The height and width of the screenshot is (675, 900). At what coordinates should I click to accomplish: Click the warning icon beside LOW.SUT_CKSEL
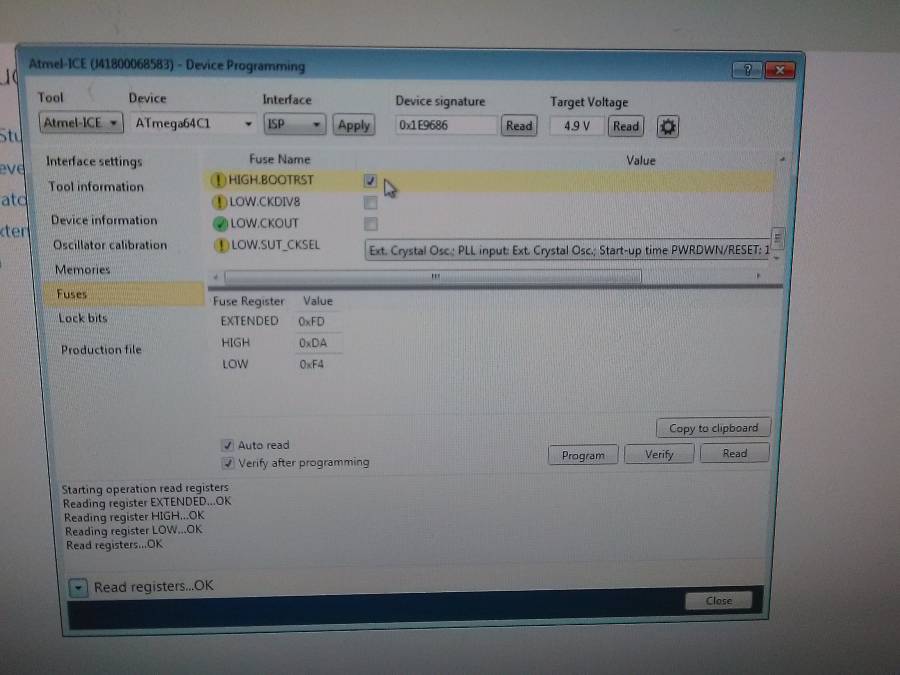222,246
